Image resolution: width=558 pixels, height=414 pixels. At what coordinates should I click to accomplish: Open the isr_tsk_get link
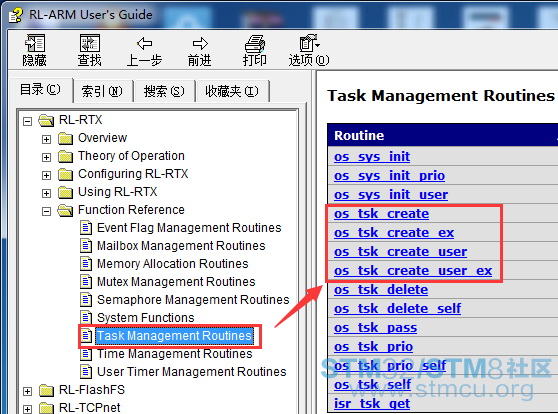372,404
